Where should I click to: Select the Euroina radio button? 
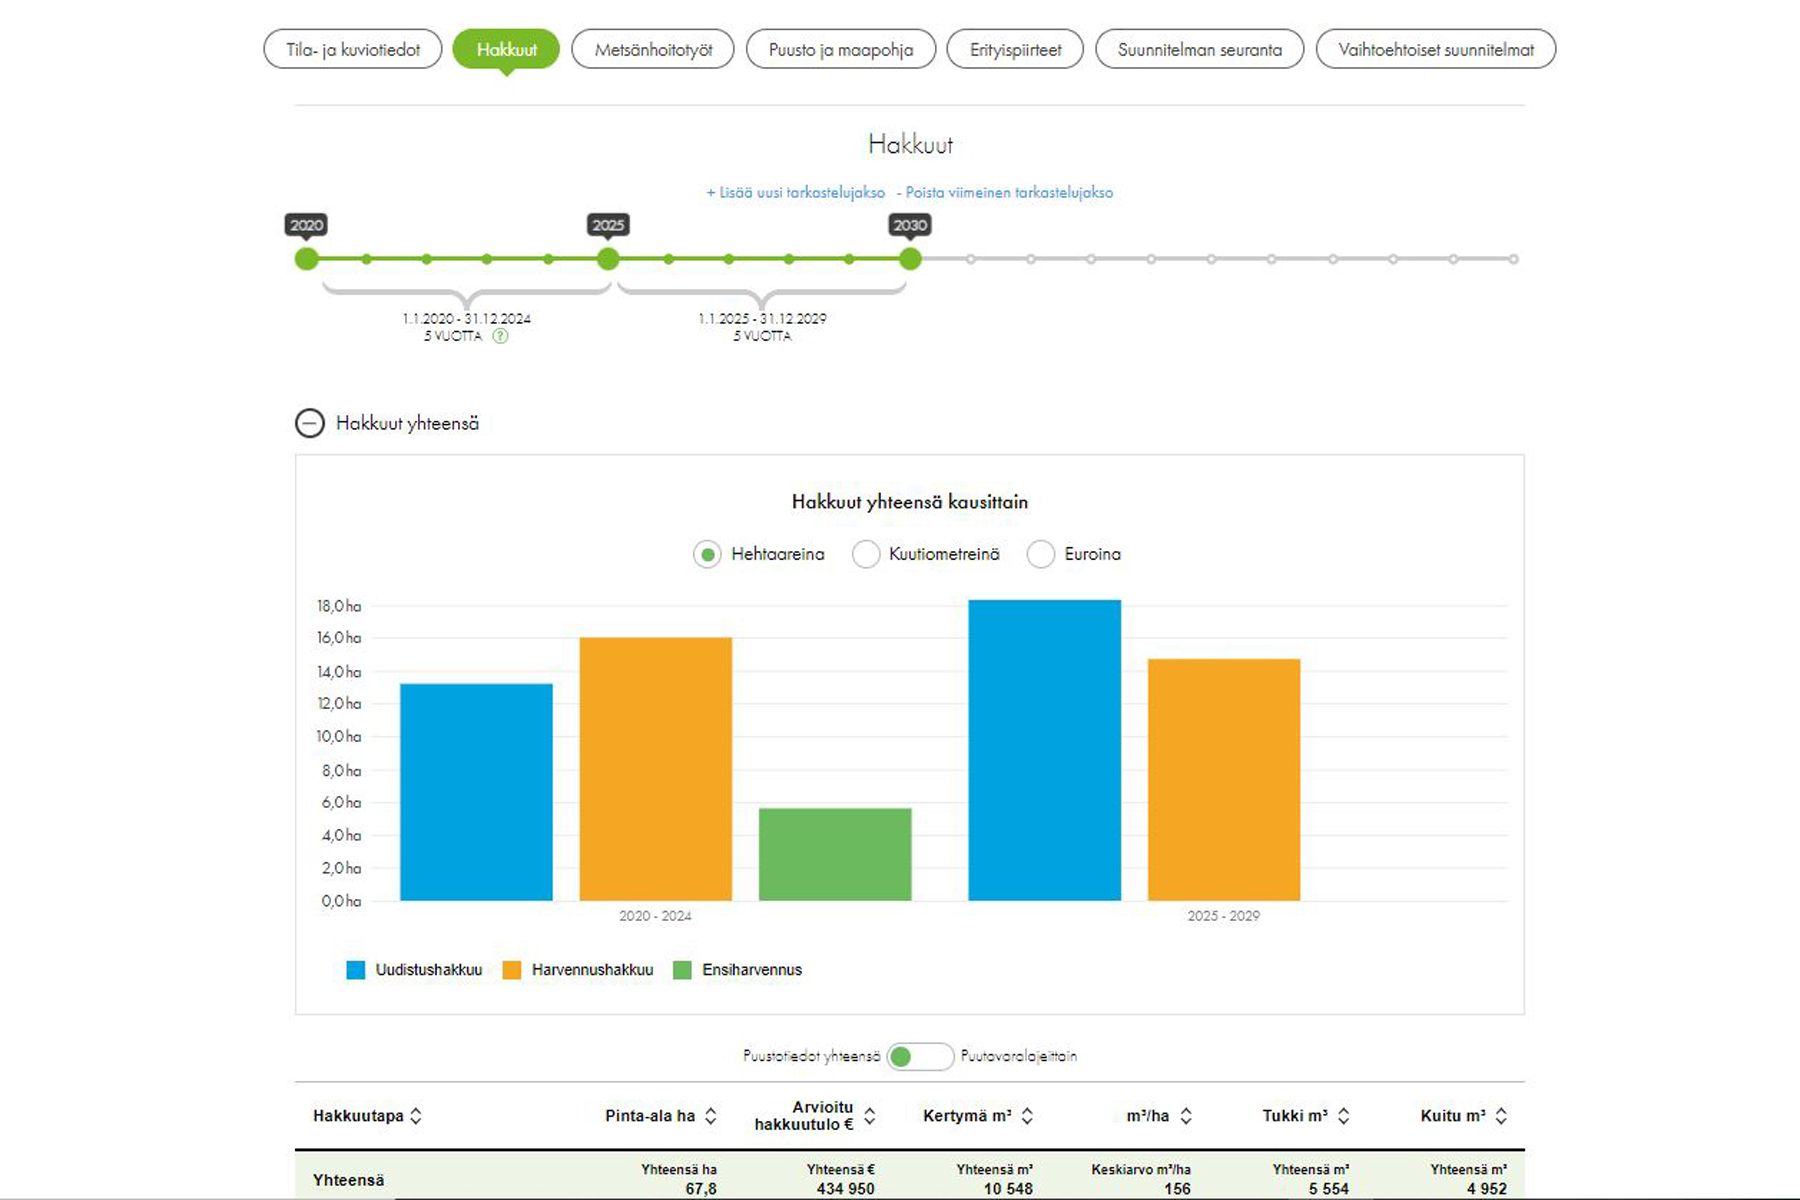tap(1041, 554)
